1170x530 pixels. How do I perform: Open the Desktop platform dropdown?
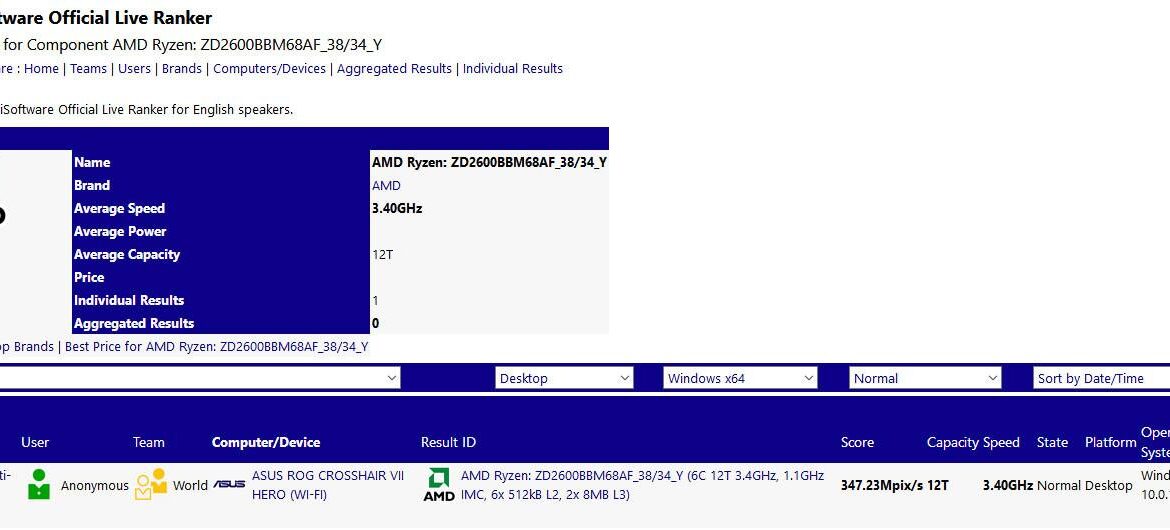pos(565,378)
